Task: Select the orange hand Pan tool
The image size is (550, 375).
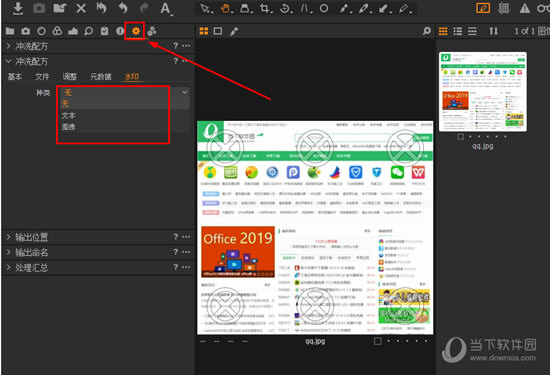Action: 226,8
